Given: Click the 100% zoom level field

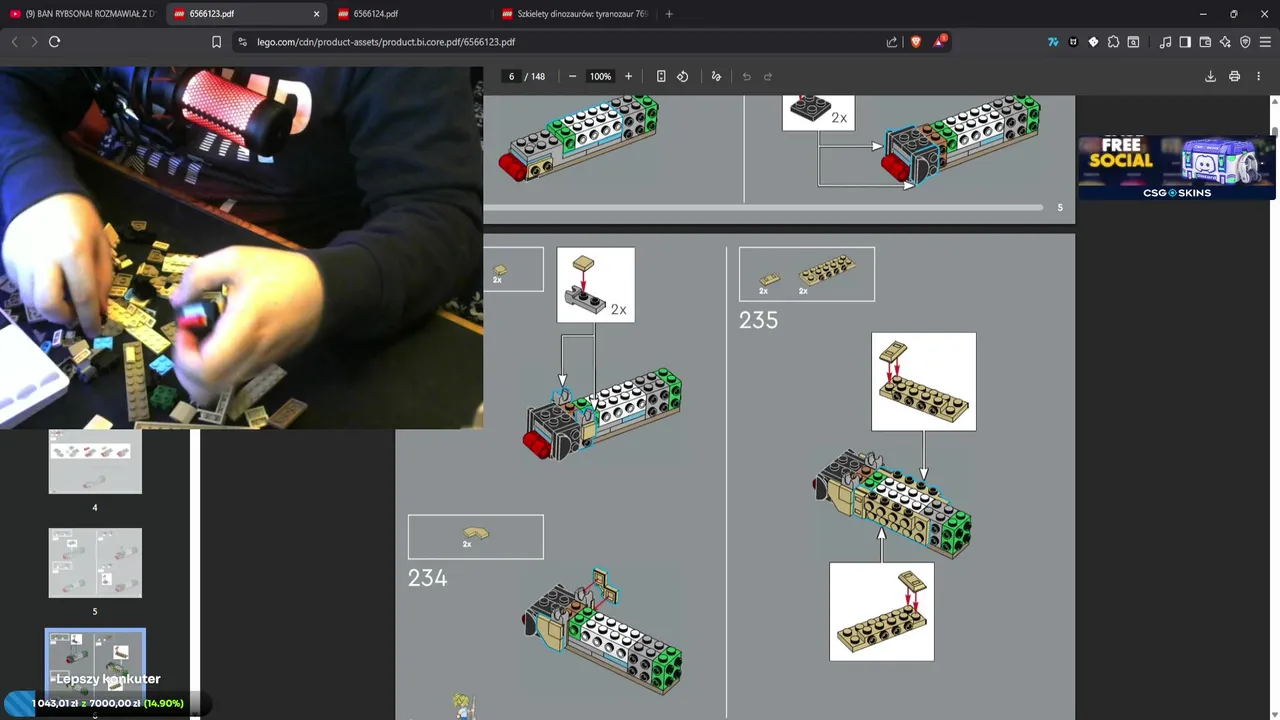Looking at the screenshot, I should coord(600,76).
